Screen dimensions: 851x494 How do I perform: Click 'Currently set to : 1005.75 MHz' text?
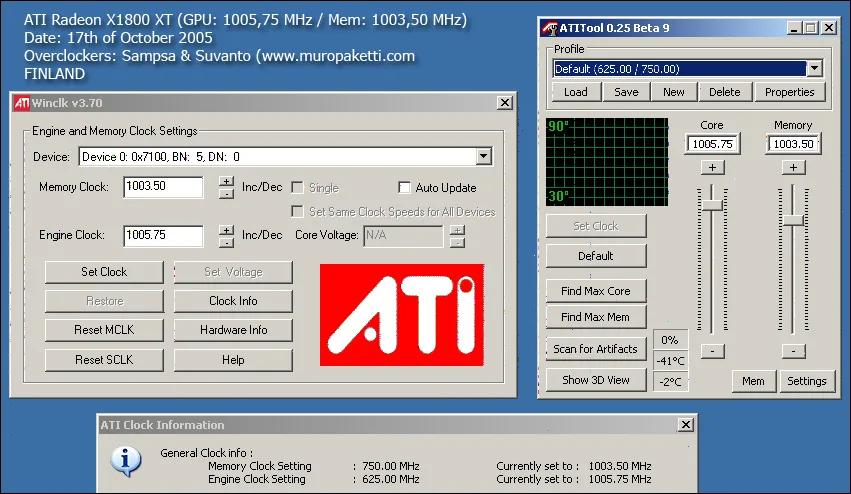(x=574, y=479)
